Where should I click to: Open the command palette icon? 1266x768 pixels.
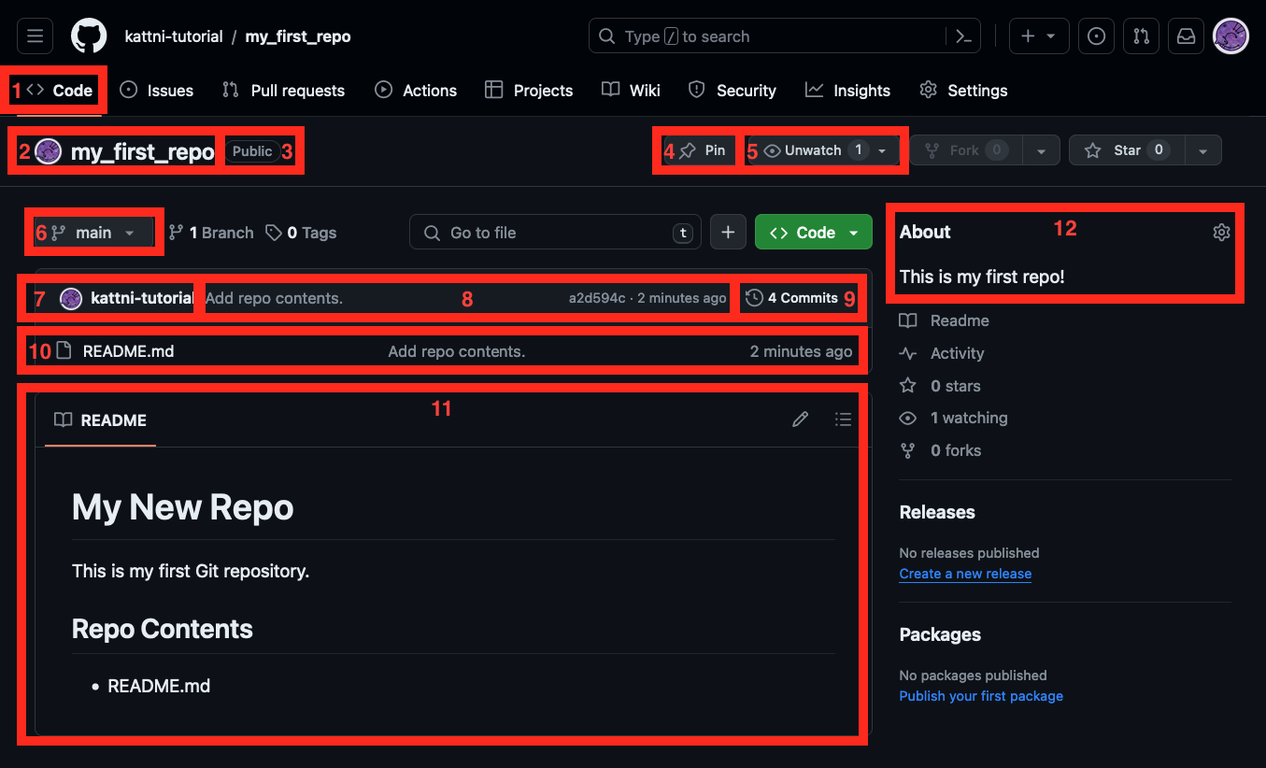tap(963, 37)
